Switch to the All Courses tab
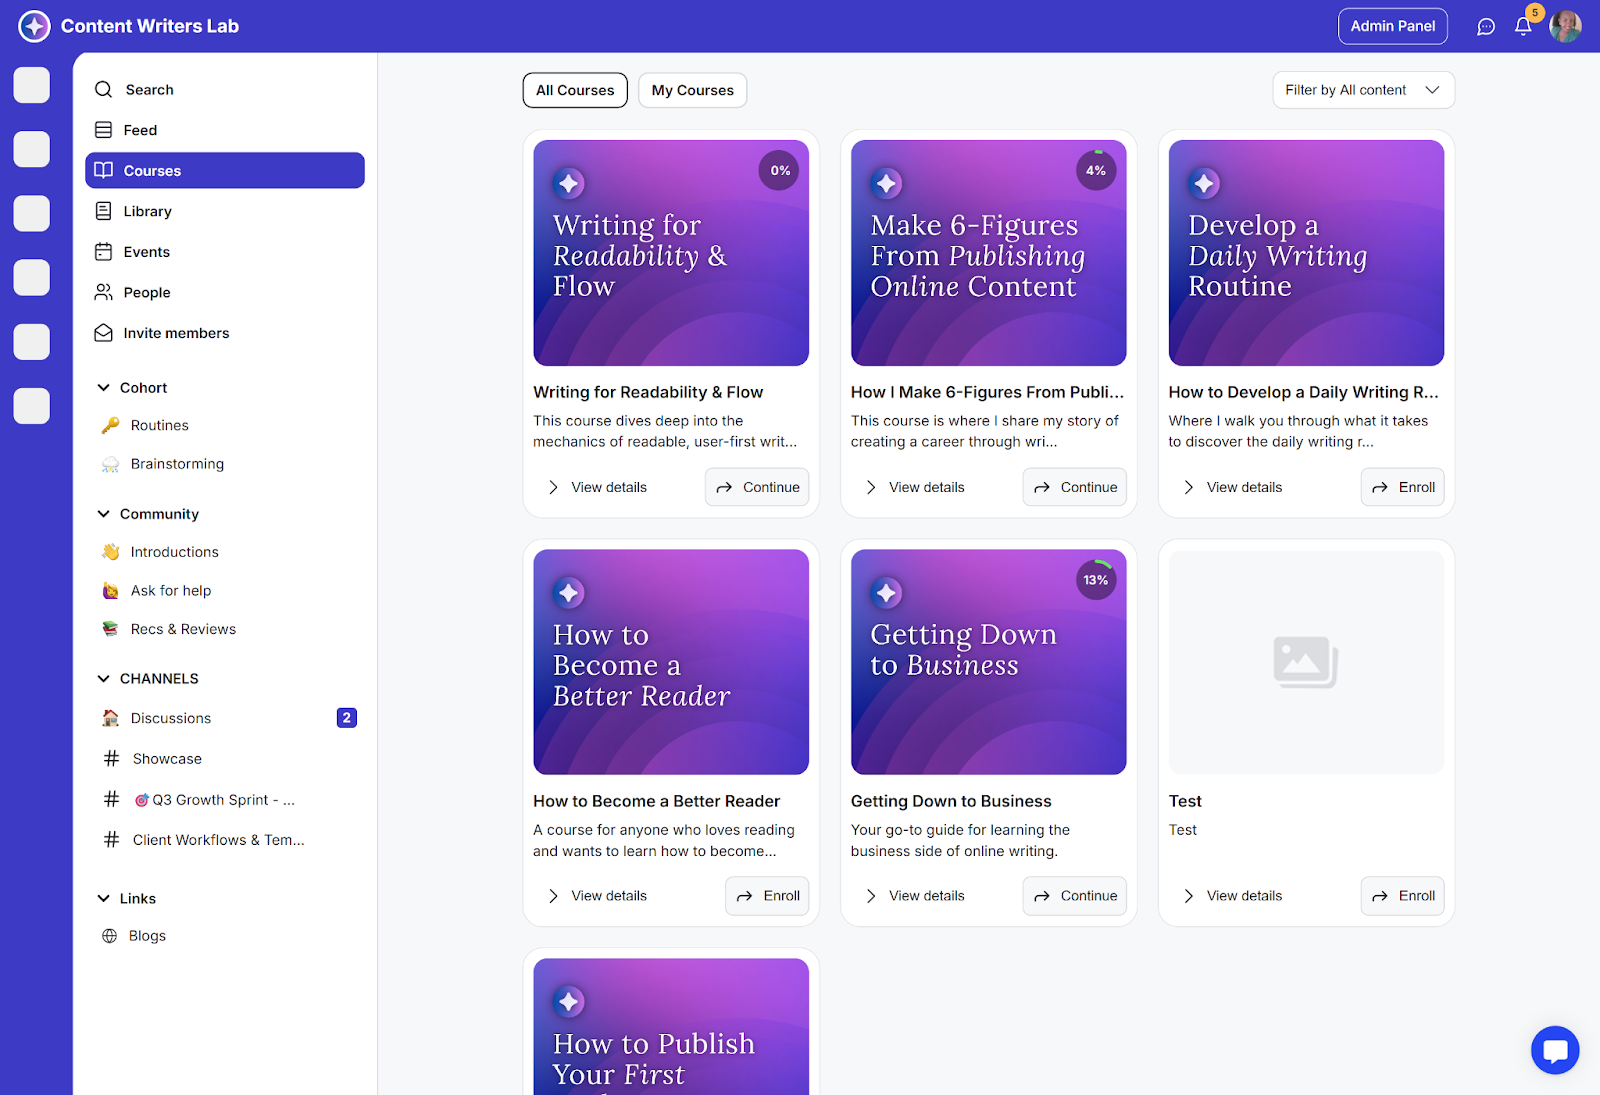This screenshot has width=1600, height=1095. (x=575, y=90)
